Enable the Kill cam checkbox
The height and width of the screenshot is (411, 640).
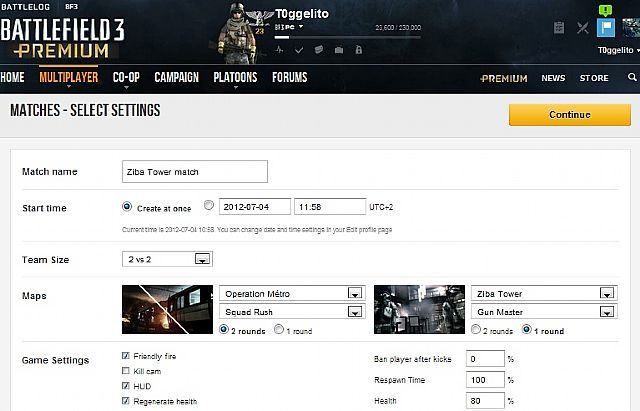click(125, 370)
